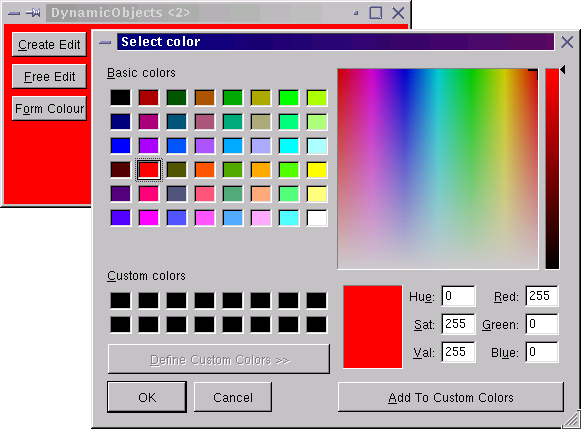Open the Form Colour button
Viewport: 581px width, 429px height.
(x=49, y=108)
